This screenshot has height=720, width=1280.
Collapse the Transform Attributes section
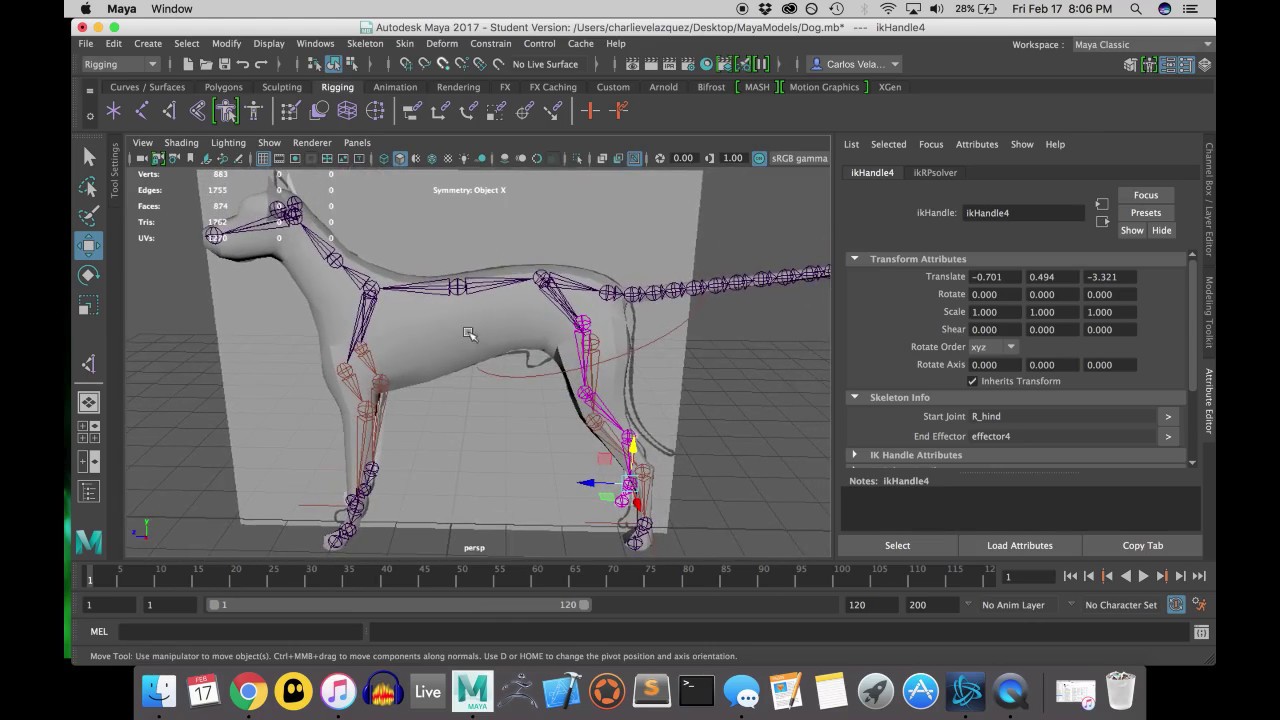coord(854,259)
